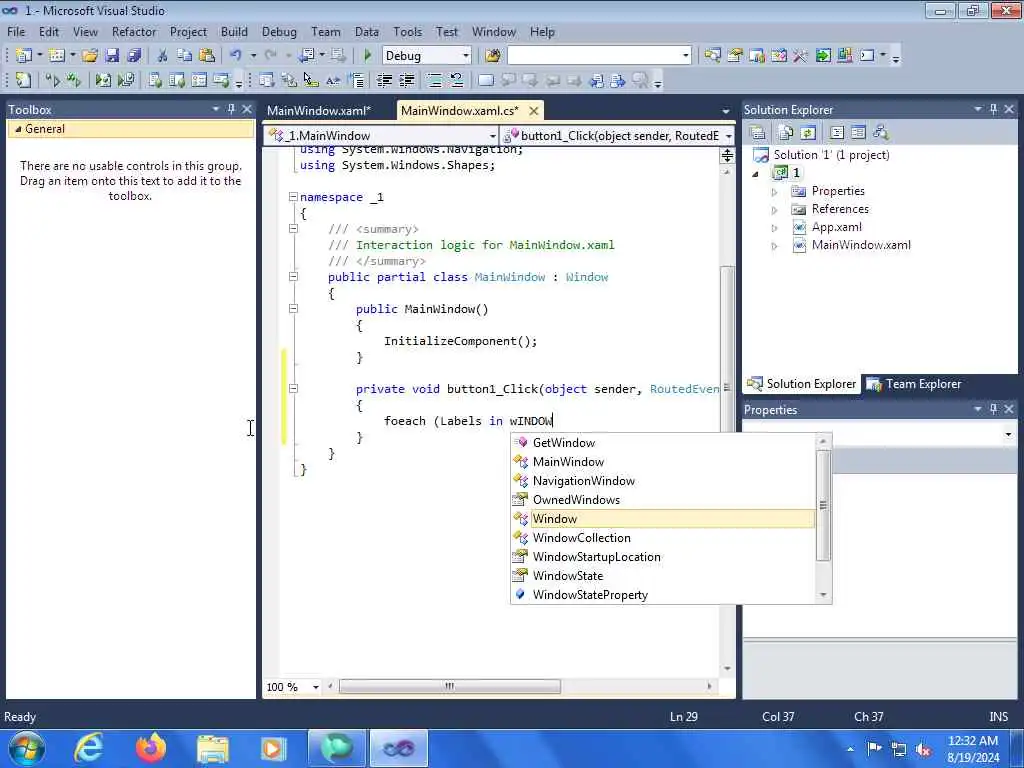This screenshot has height=768, width=1024.
Task: Click the View Class Diagram icon
Action: tap(881, 133)
